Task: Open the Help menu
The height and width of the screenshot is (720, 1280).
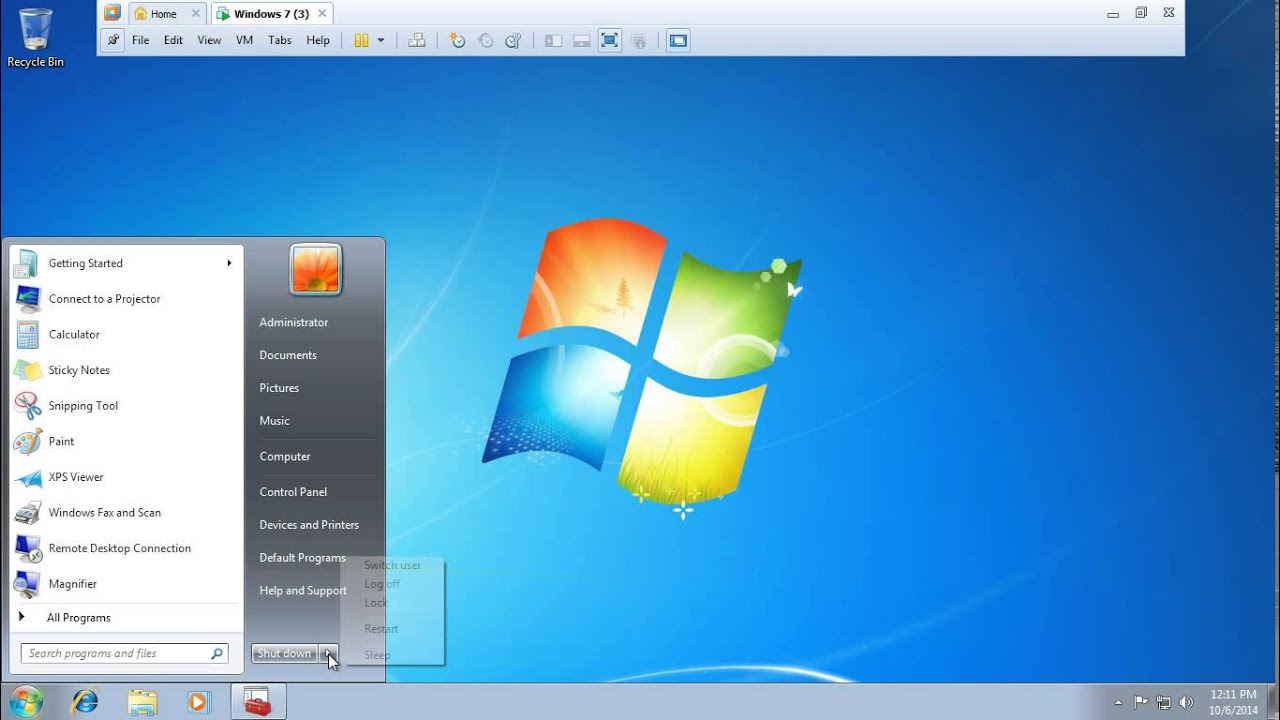Action: (318, 40)
